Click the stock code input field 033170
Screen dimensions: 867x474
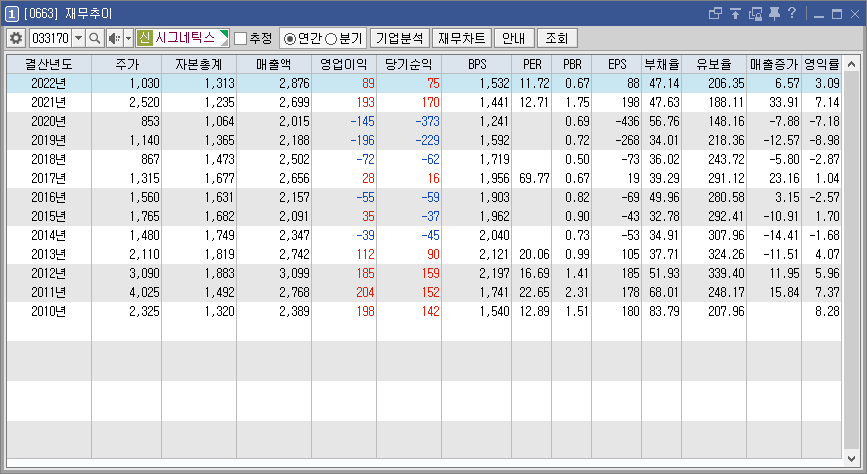tap(50, 38)
